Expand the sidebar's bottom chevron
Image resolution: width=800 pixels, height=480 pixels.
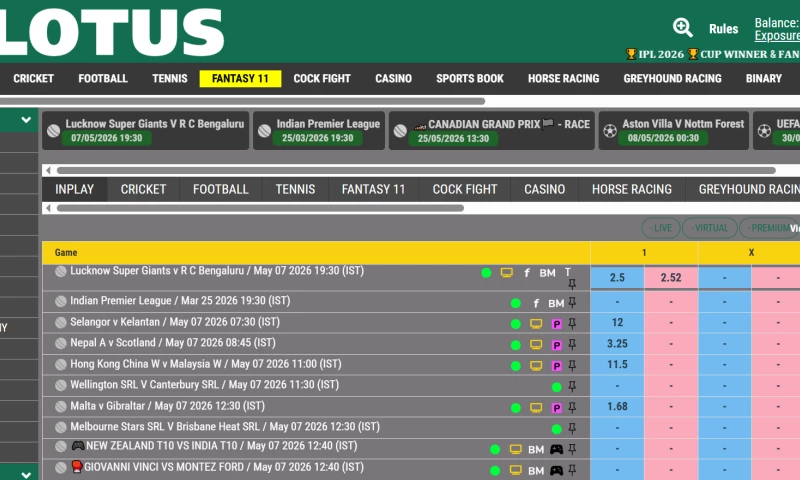click(x=26, y=474)
